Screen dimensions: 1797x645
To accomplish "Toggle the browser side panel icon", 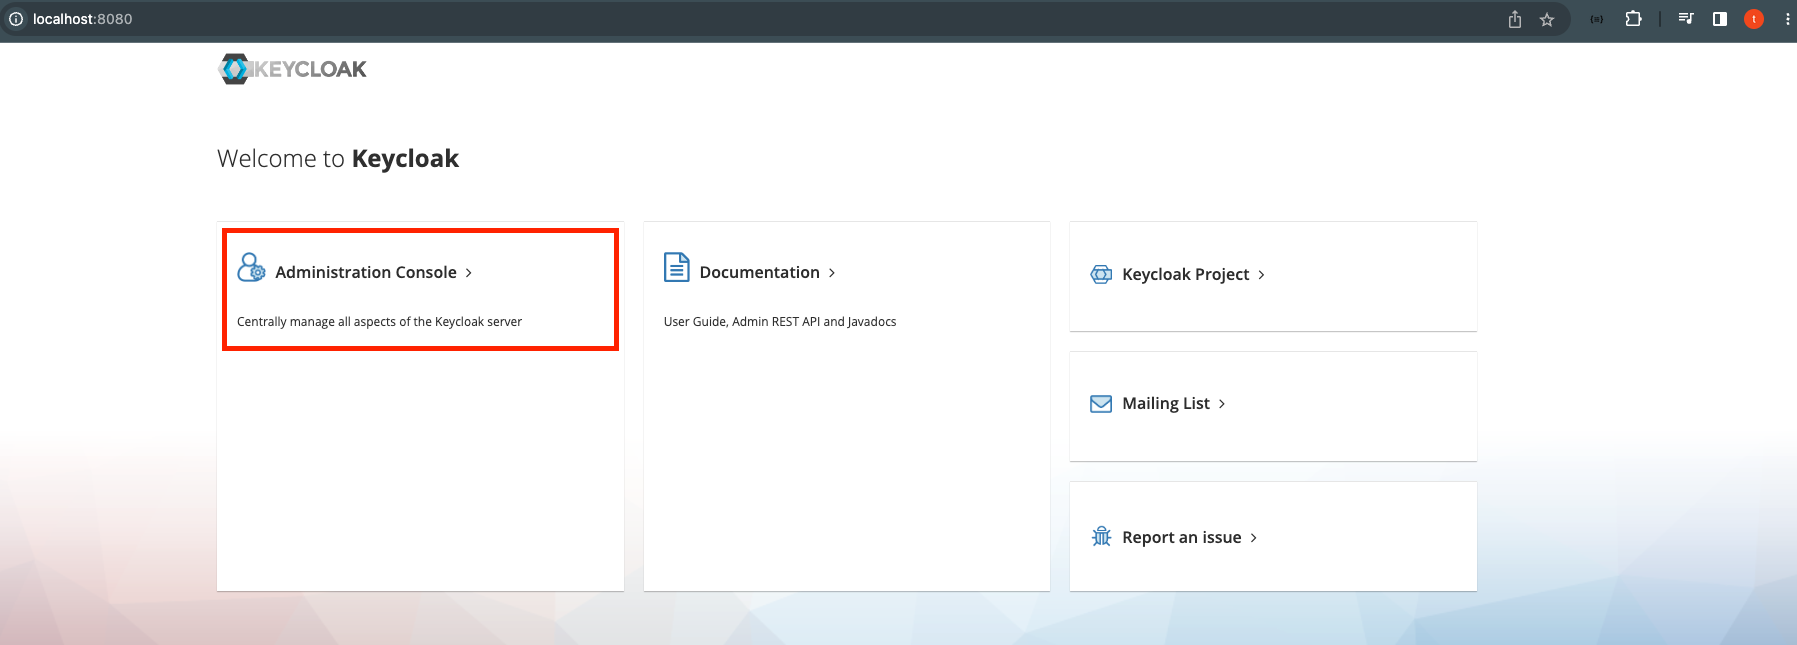I will coord(1720,19).
